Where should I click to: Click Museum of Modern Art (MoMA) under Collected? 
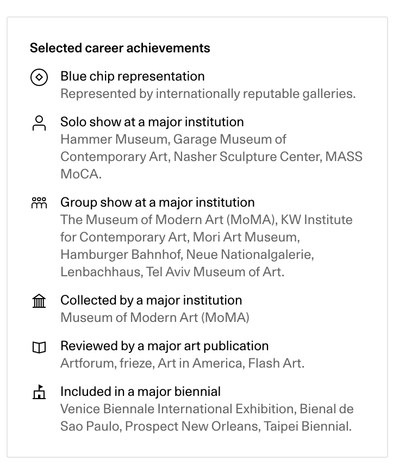[x=155, y=317]
